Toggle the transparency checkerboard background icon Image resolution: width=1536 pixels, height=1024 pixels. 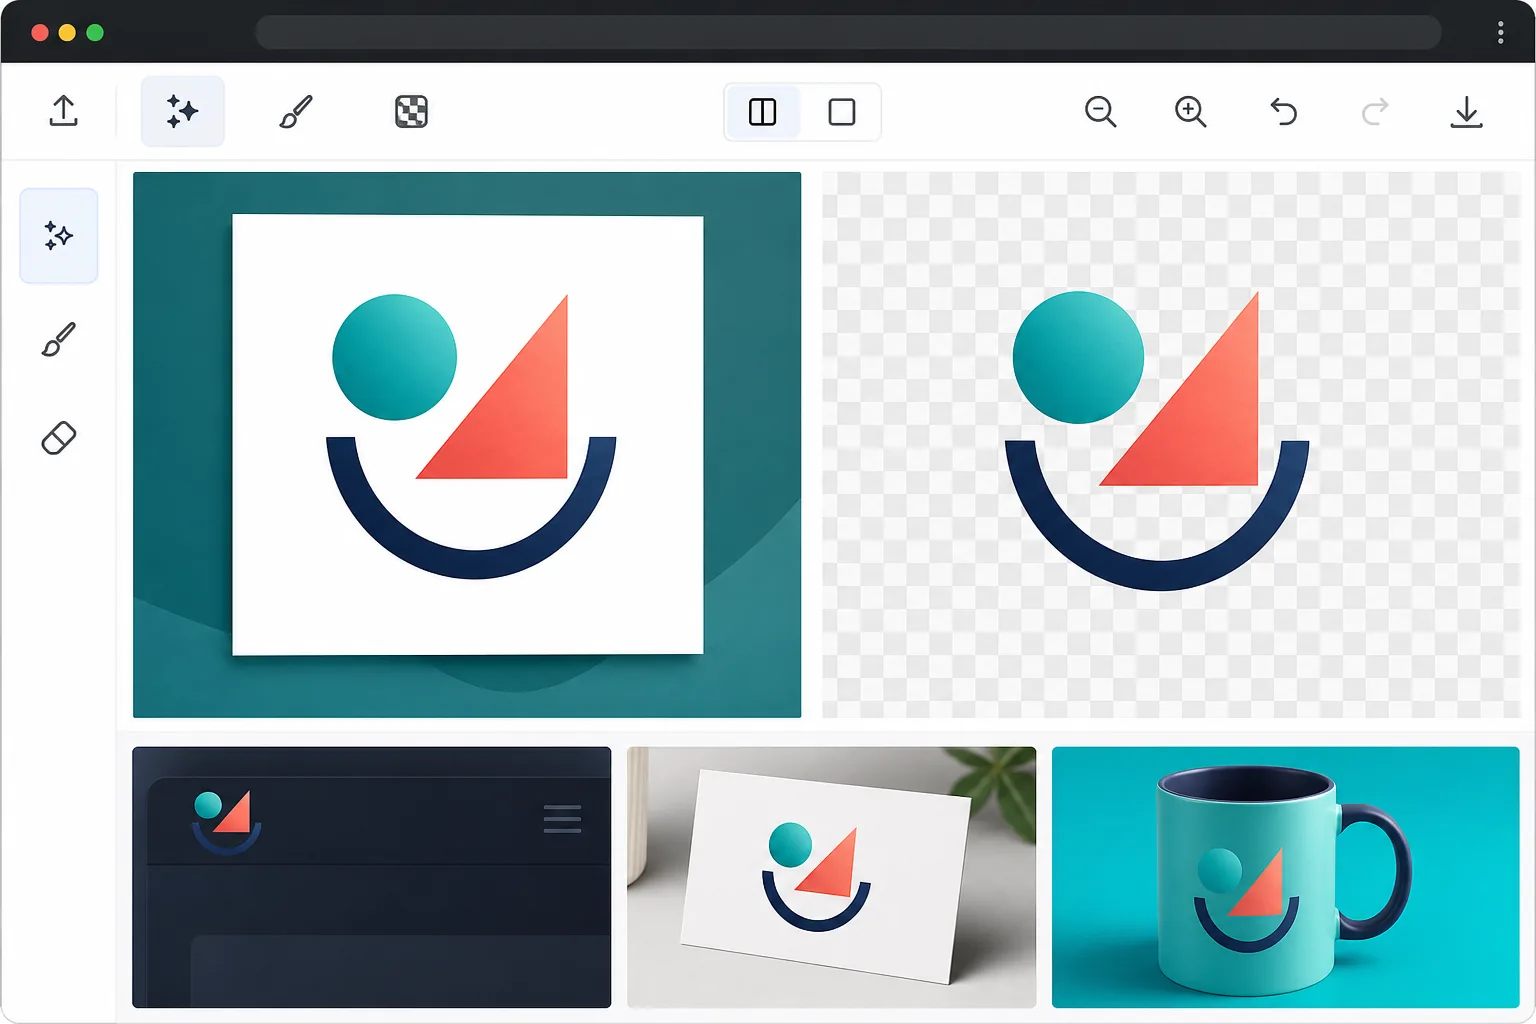[x=411, y=111]
